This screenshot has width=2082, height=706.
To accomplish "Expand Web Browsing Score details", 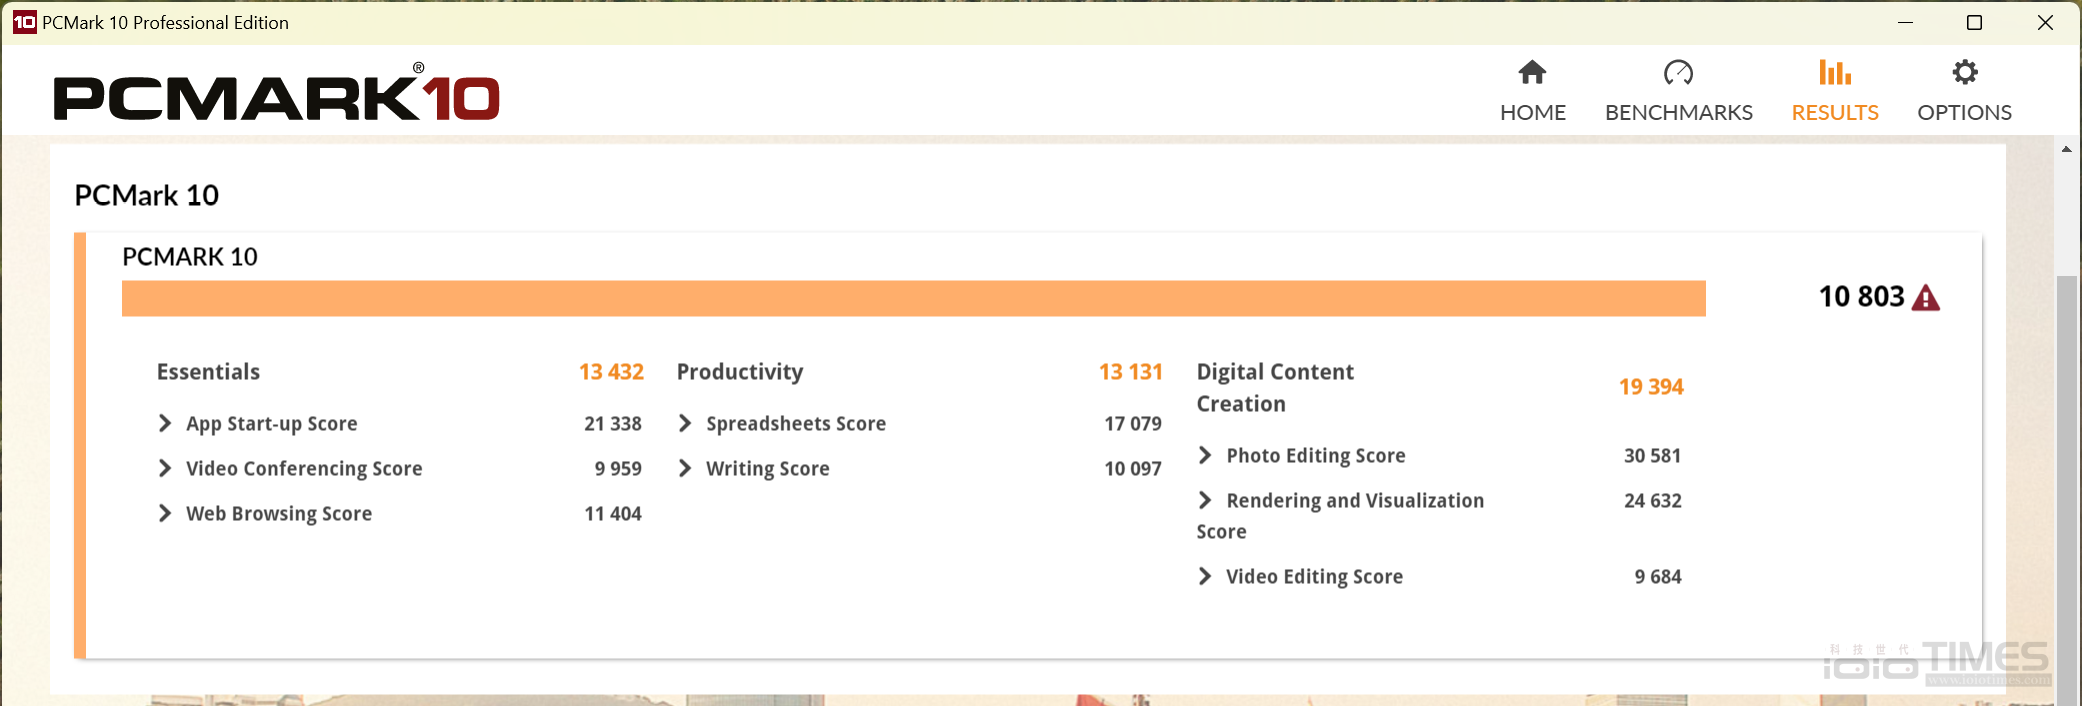I will (x=165, y=514).
